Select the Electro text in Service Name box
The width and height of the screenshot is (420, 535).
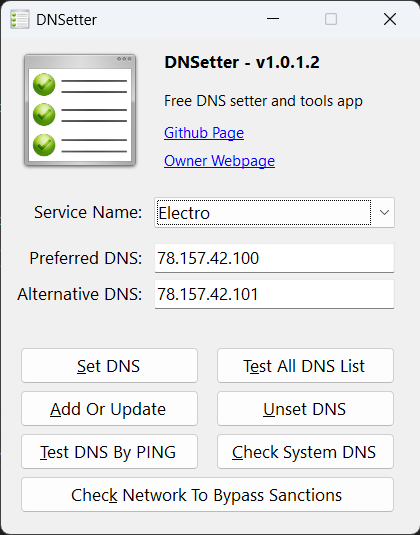tap(184, 213)
